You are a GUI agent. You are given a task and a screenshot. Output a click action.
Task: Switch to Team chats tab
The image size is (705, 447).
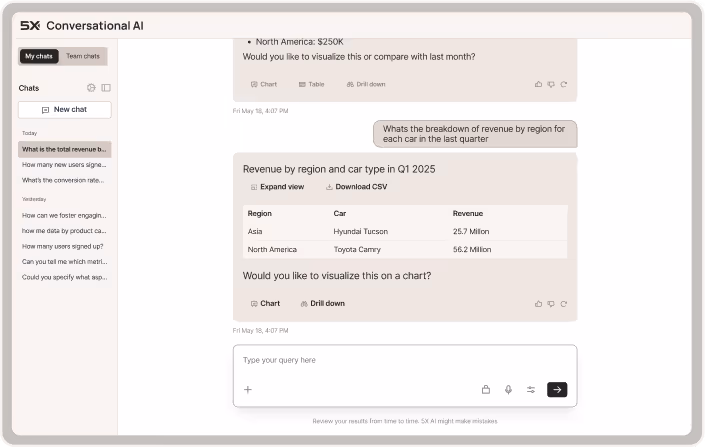click(83, 56)
